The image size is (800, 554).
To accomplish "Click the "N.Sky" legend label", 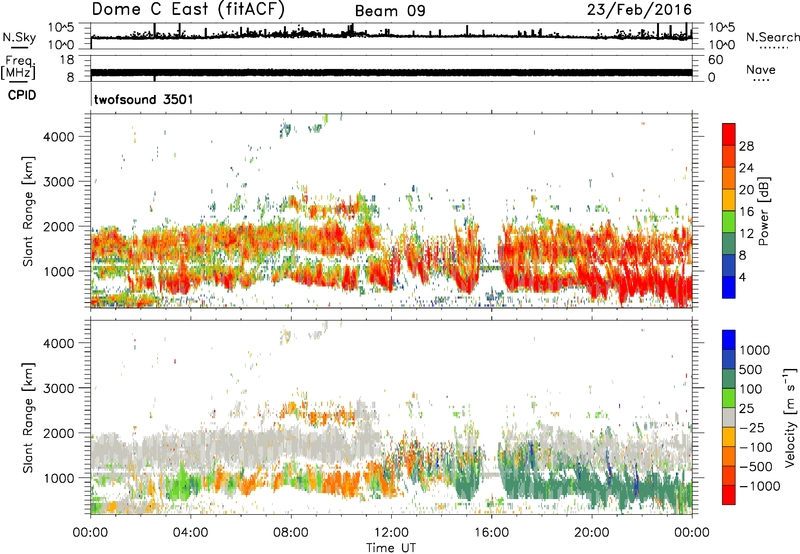I will click(19, 37).
